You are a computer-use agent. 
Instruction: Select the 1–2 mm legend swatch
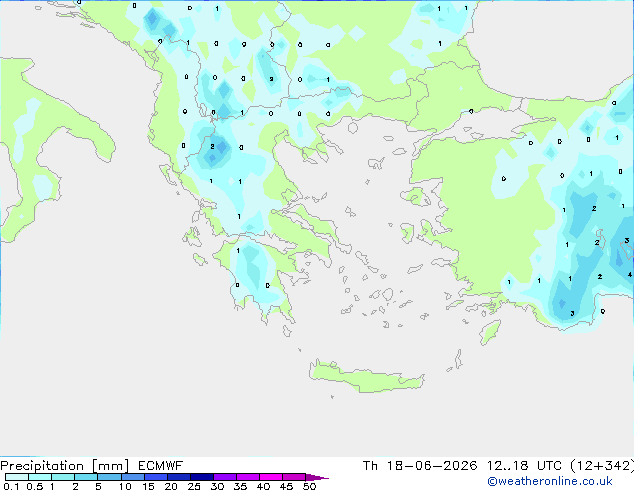[x=63, y=477]
